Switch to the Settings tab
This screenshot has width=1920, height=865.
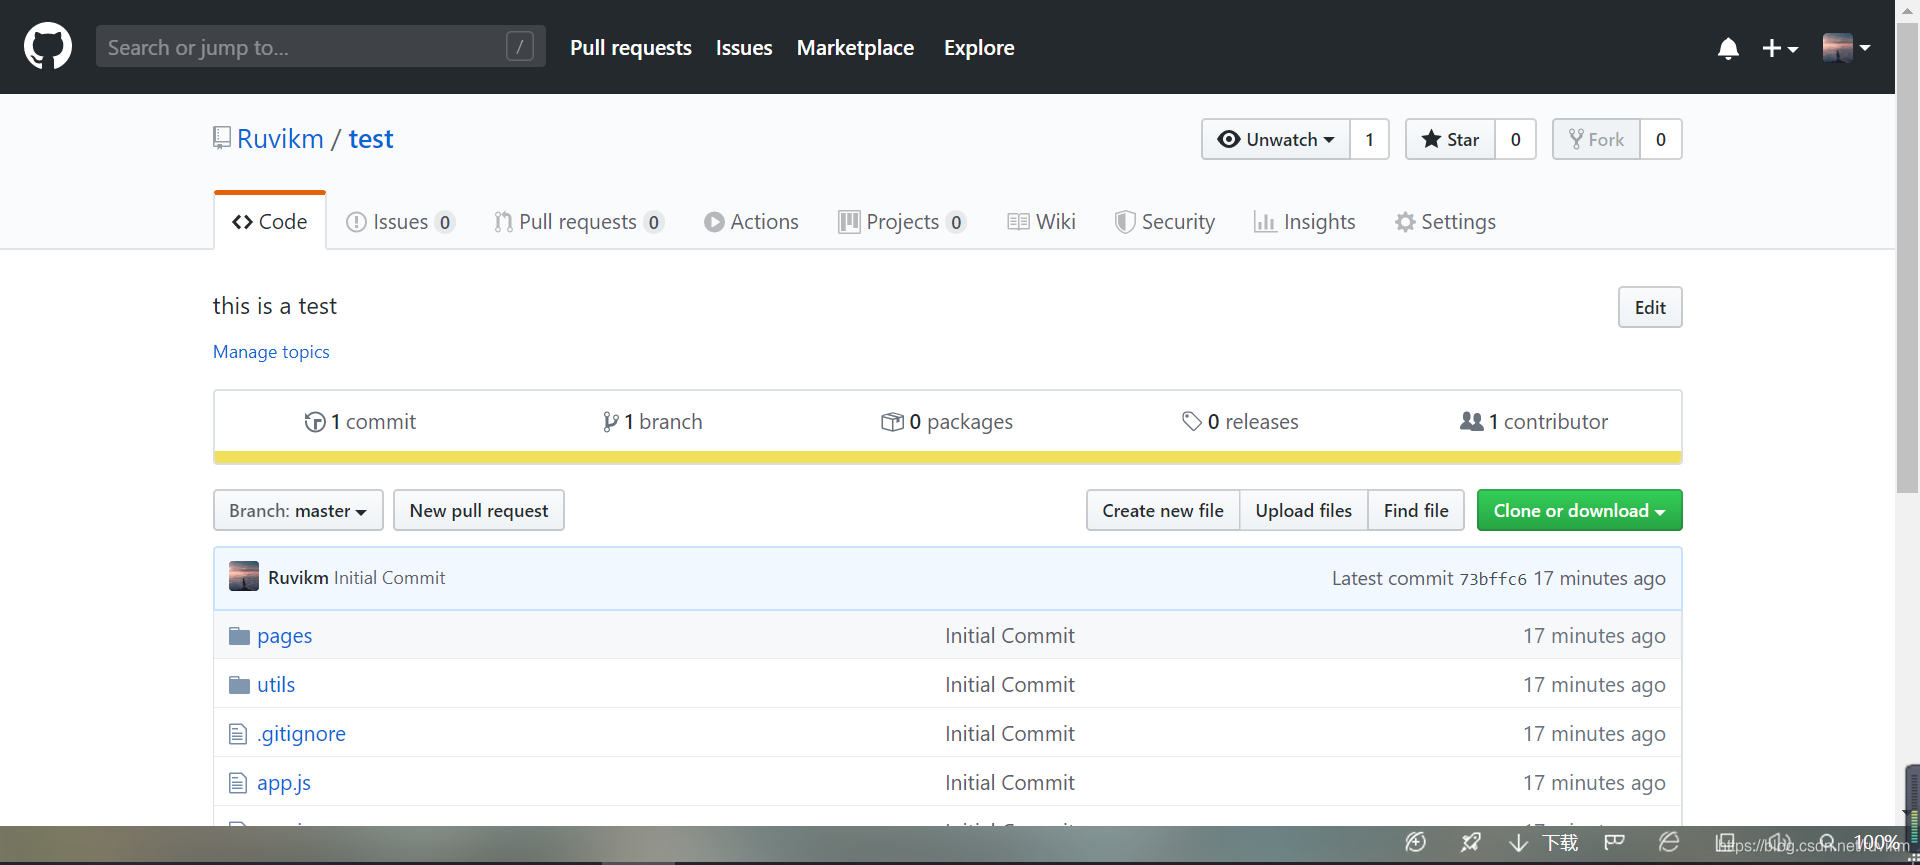[x=1446, y=222]
